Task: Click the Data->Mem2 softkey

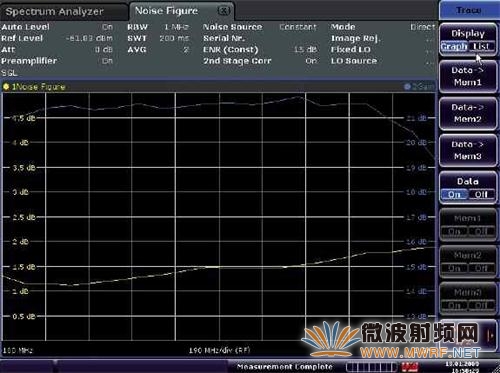Action: pos(468,113)
